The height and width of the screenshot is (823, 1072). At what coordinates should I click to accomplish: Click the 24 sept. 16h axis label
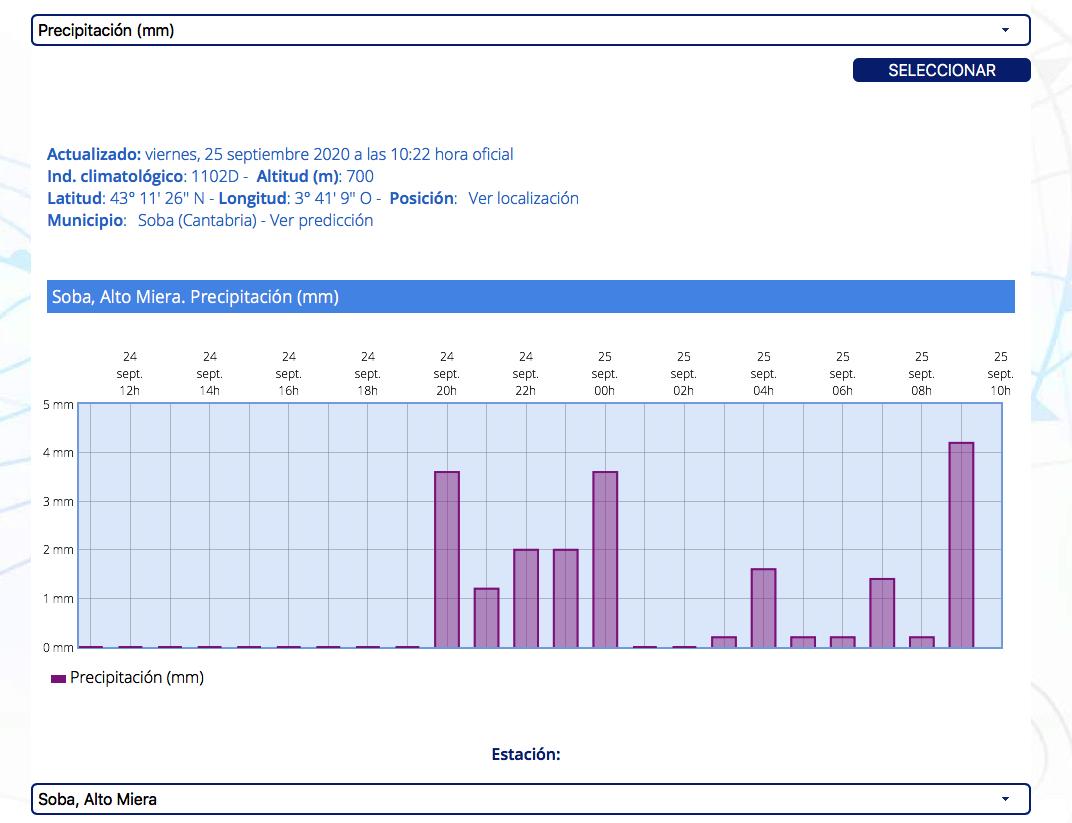[289, 374]
